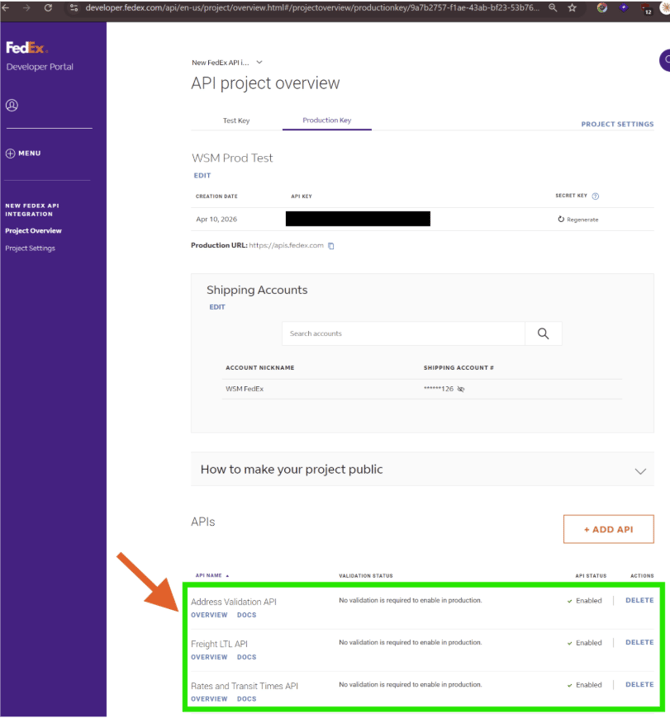Image resolution: width=670 pixels, height=718 pixels.
Task: Click the ACCOUNT NICKNAME column header
Action: (x=260, y=368)
